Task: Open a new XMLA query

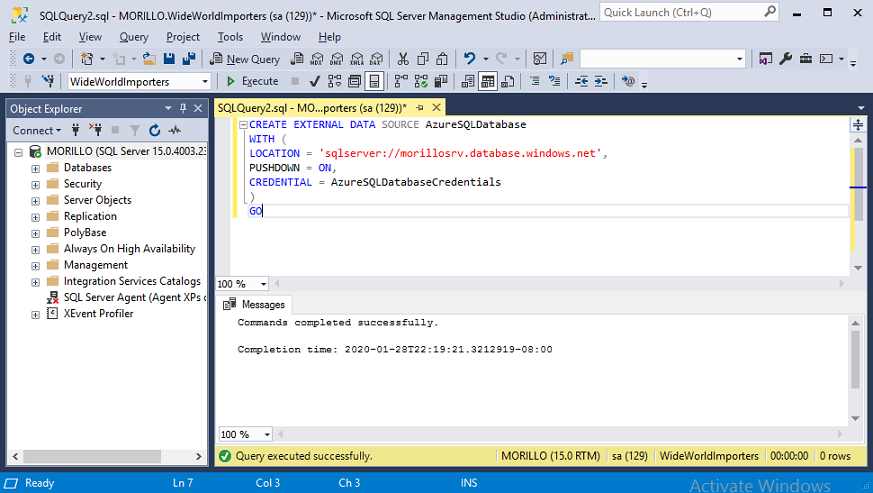Action: point(357,58)
